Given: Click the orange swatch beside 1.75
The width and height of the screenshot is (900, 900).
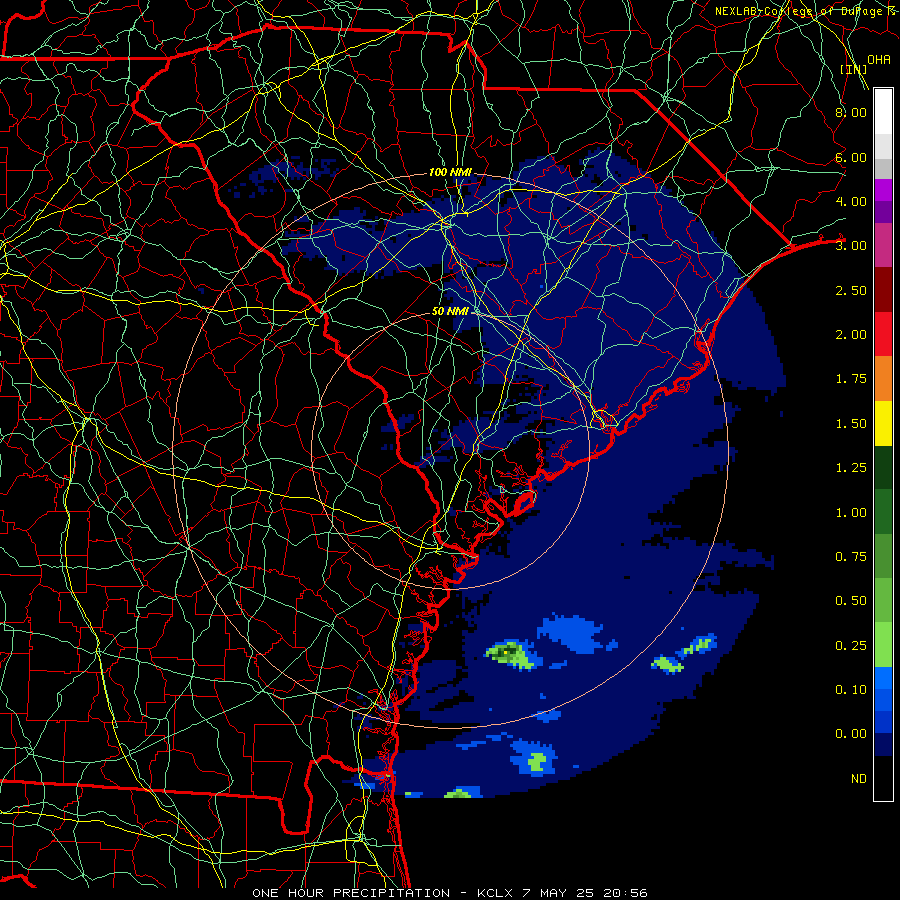Looking at the screenshot, I should pos(883,379).
